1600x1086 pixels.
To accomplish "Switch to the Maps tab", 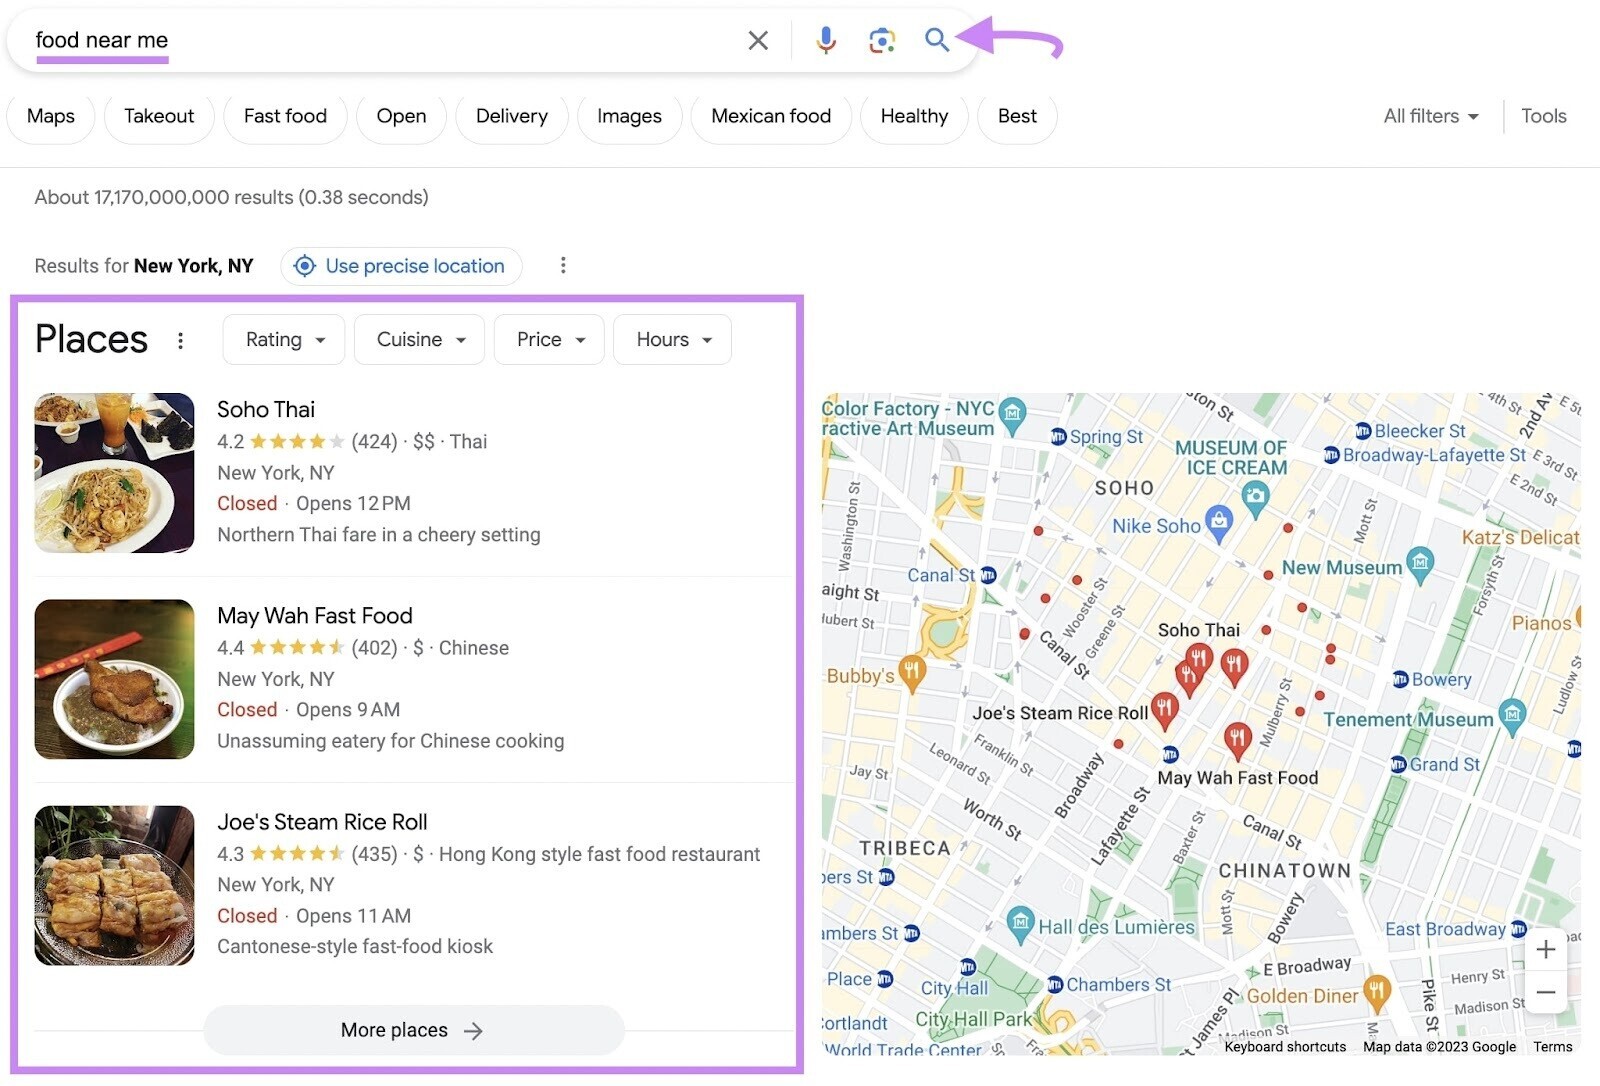I will 51,116.
